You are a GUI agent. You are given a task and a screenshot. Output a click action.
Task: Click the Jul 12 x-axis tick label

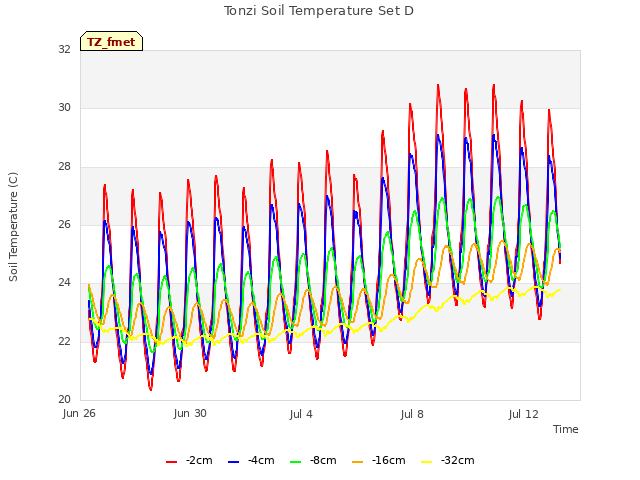click(524, 414)
